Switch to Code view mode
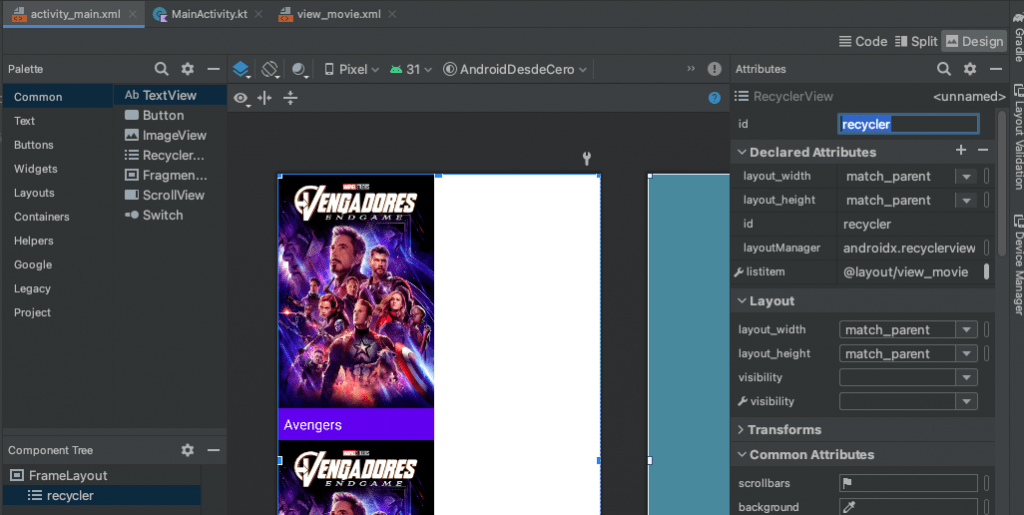 click(863, 41)
